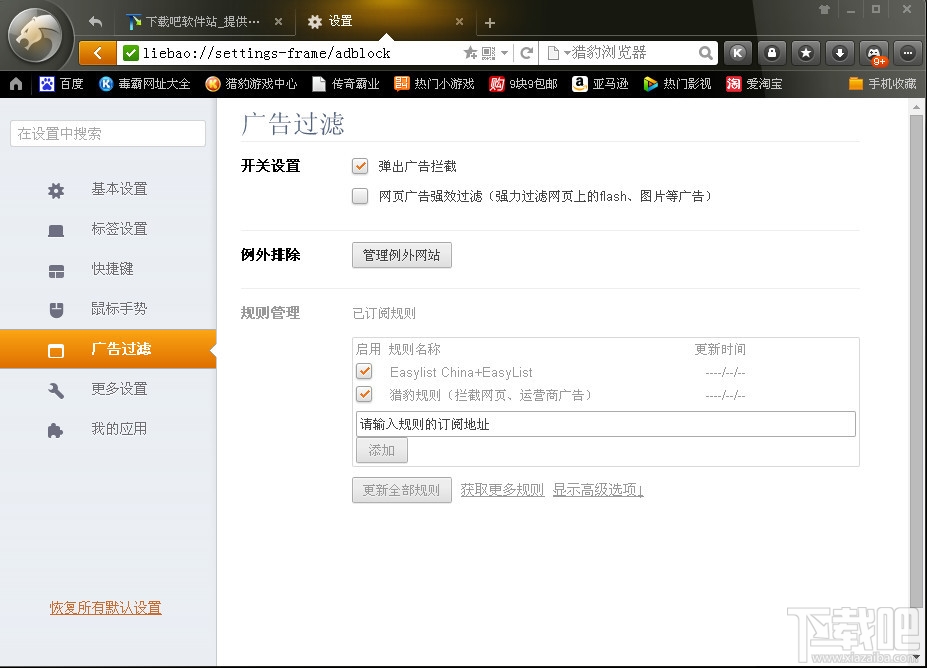The width and height of the screenshot is (927, 668).
Task: Select the gear icon next to 基本设置
Action: tap(55, 189)
